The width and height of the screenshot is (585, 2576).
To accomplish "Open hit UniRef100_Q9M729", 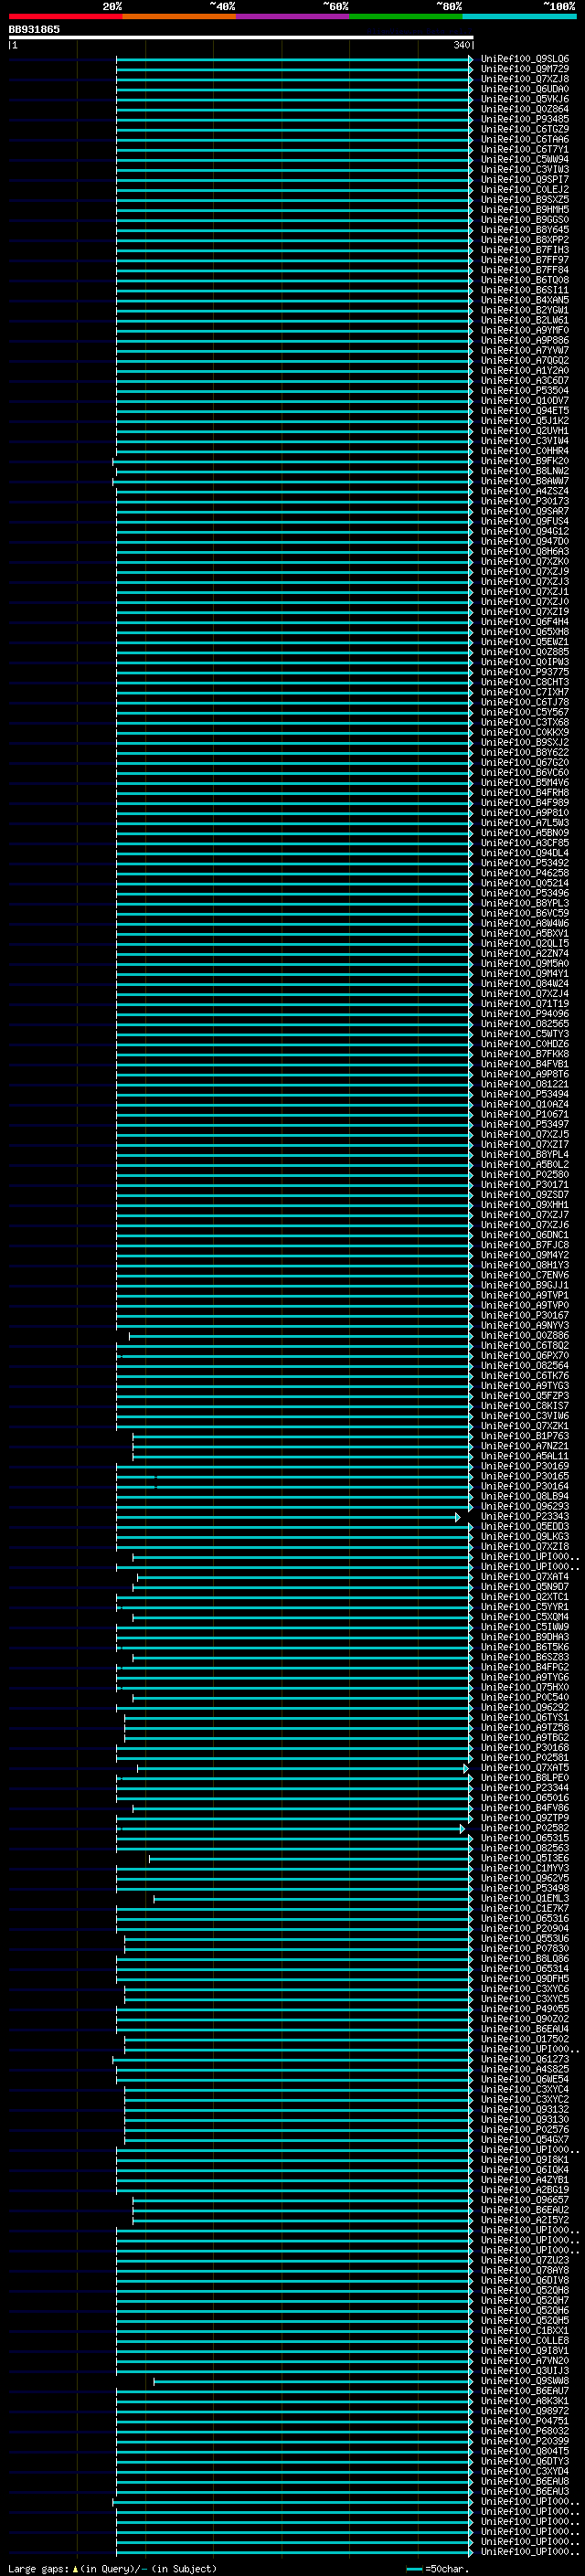I will 525,69.
